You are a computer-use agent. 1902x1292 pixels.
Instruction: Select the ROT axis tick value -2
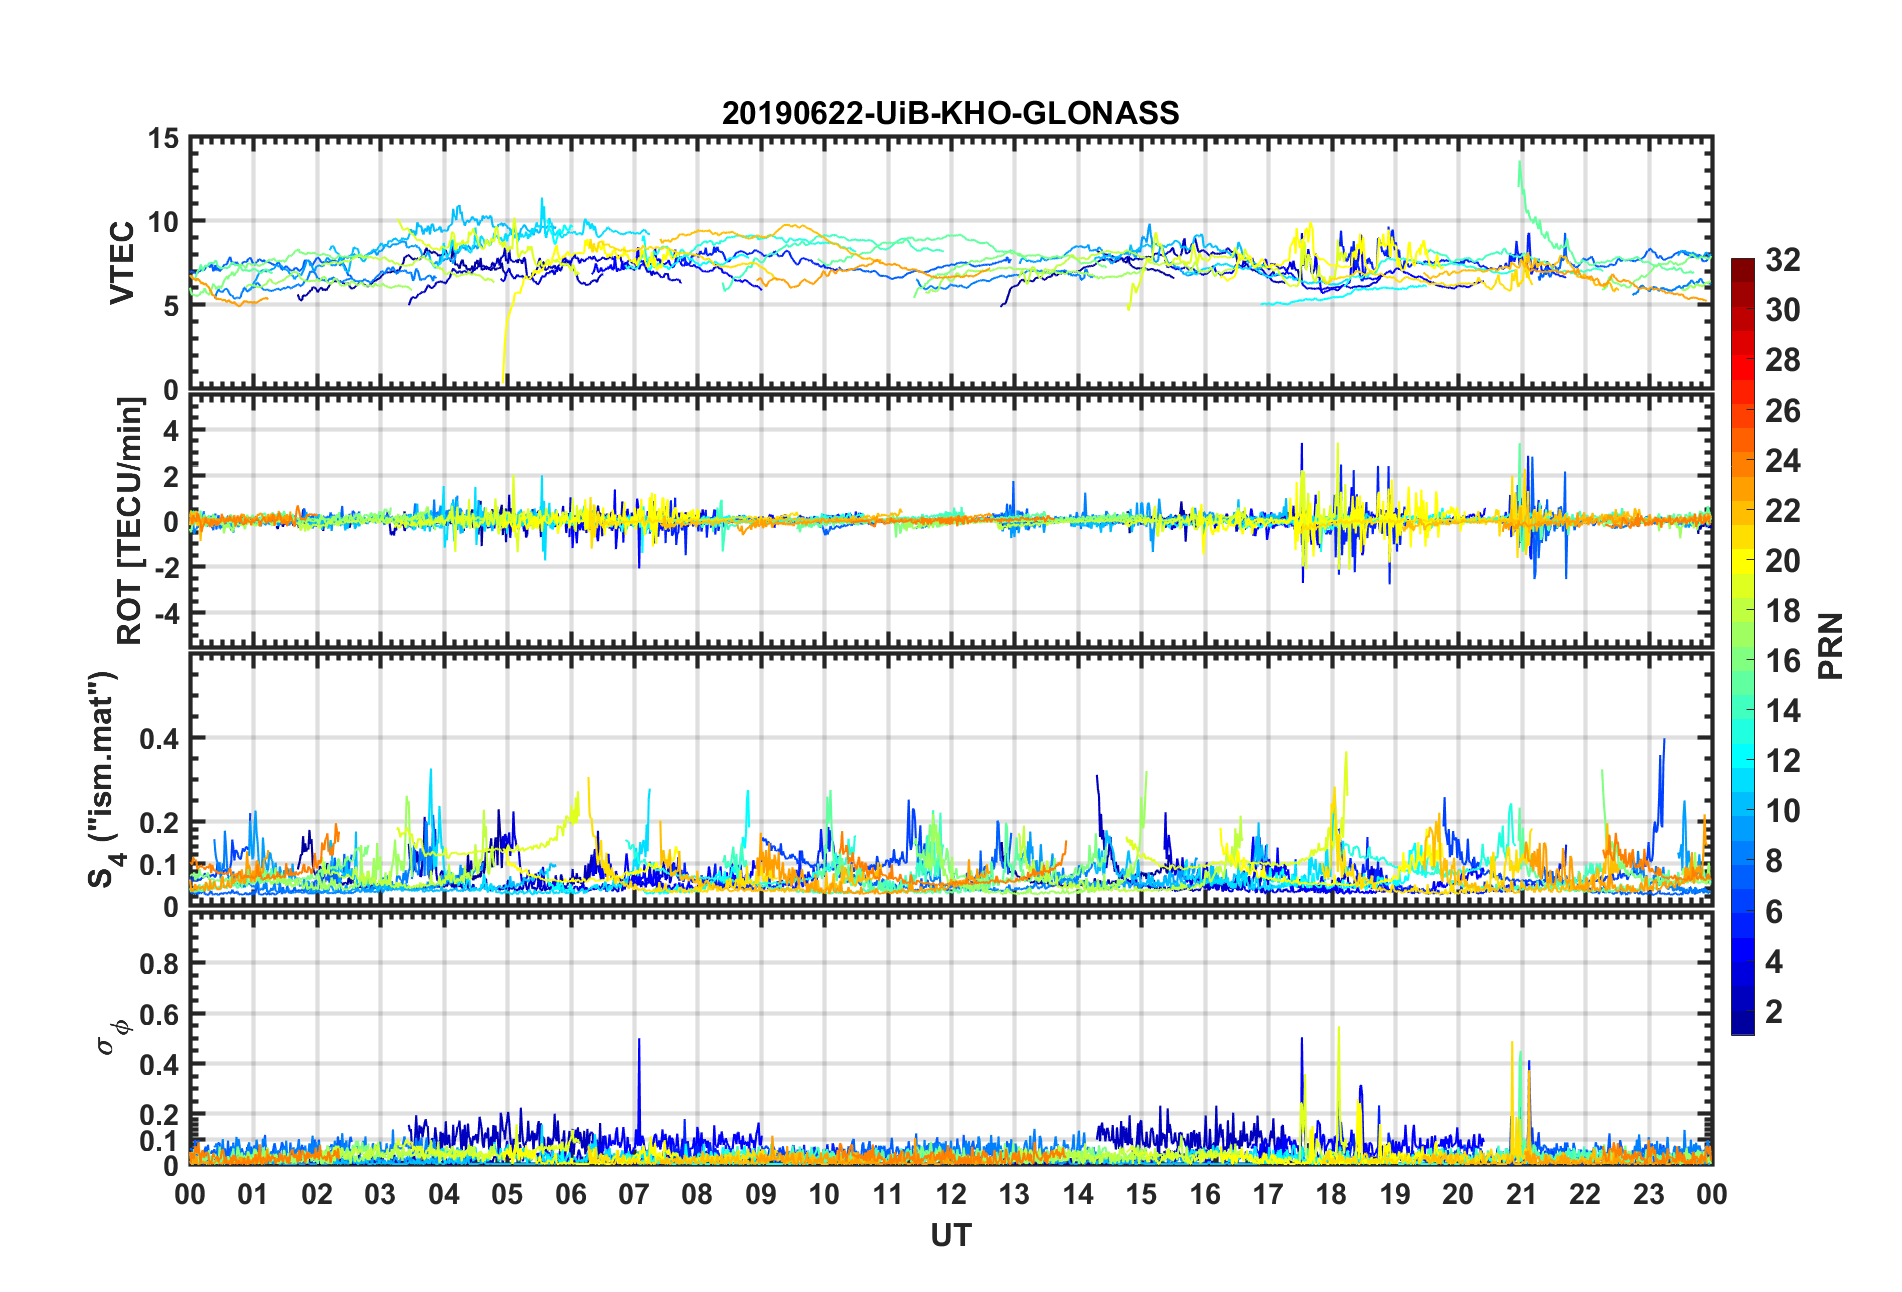[166, 567]
